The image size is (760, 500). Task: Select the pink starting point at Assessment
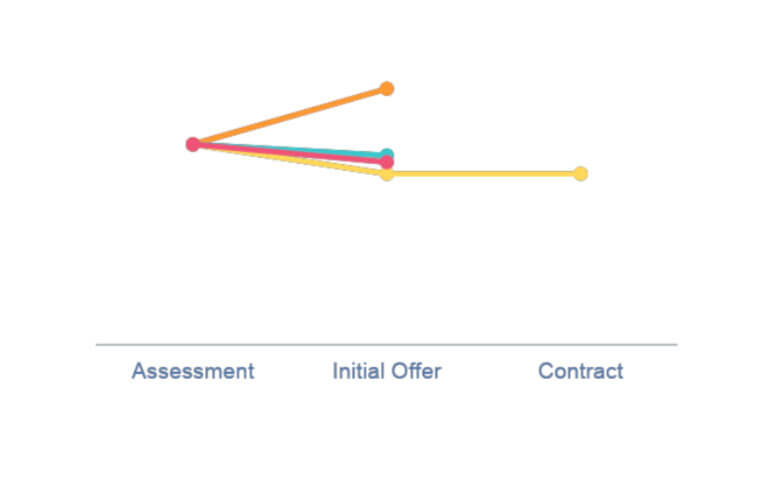[x=193, y=144]
